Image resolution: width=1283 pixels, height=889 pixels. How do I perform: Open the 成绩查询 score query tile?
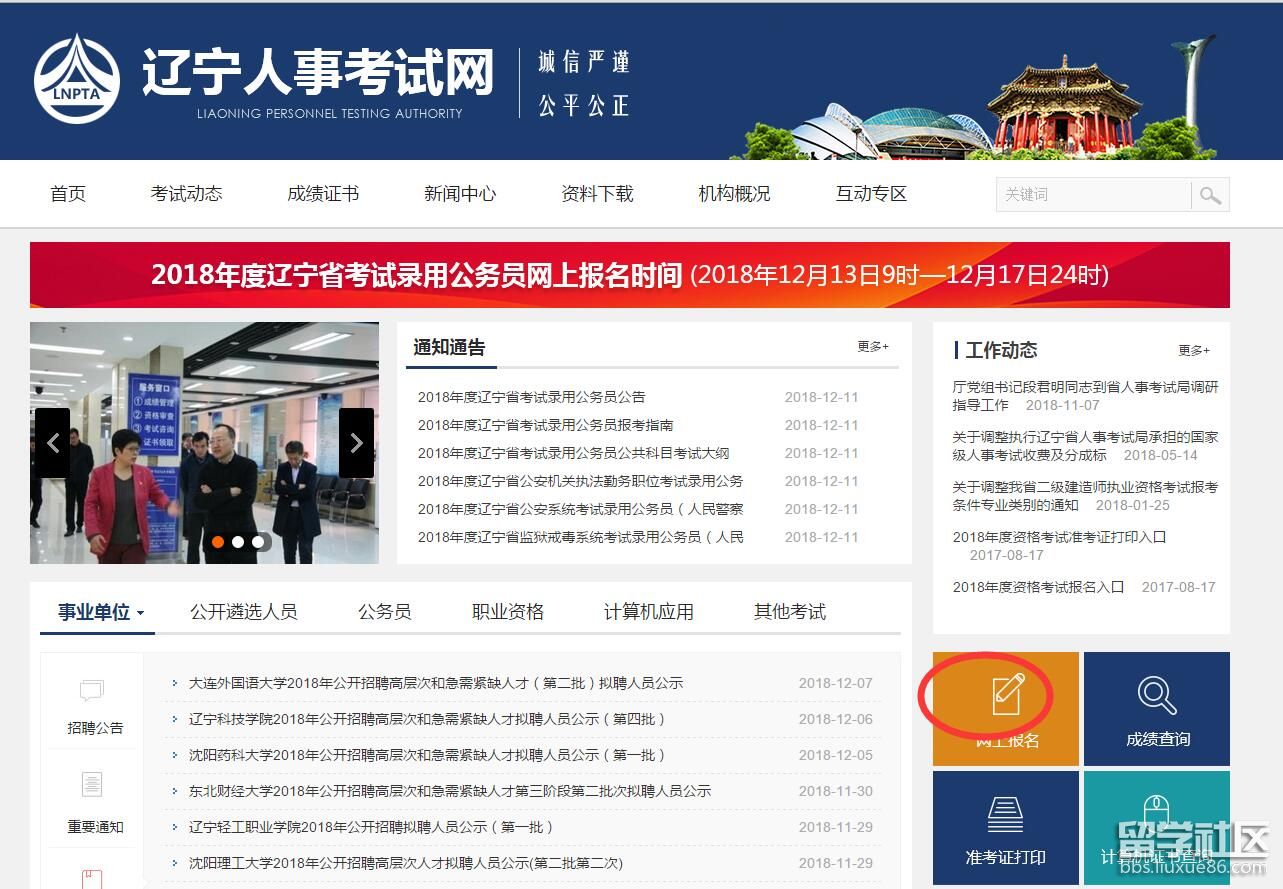[1157, 708]
